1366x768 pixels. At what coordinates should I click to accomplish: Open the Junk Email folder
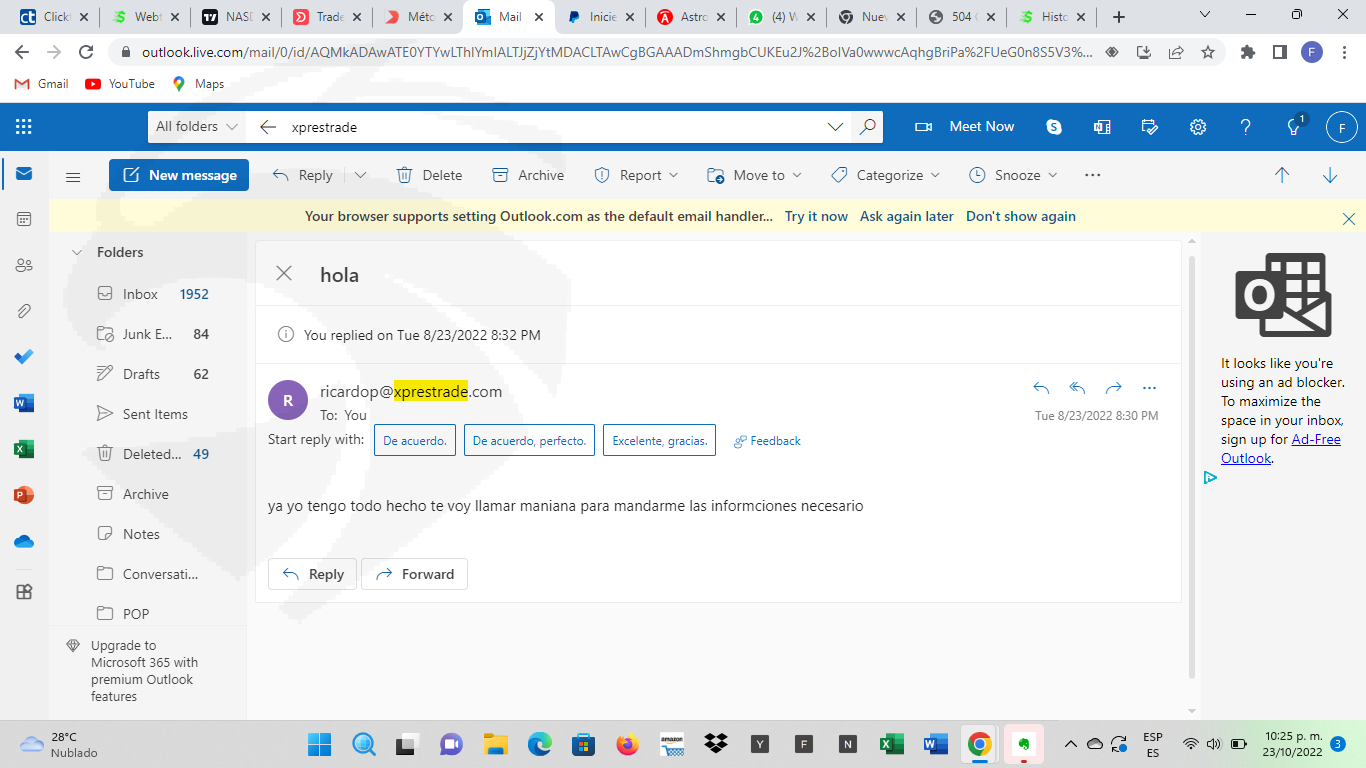148,334
